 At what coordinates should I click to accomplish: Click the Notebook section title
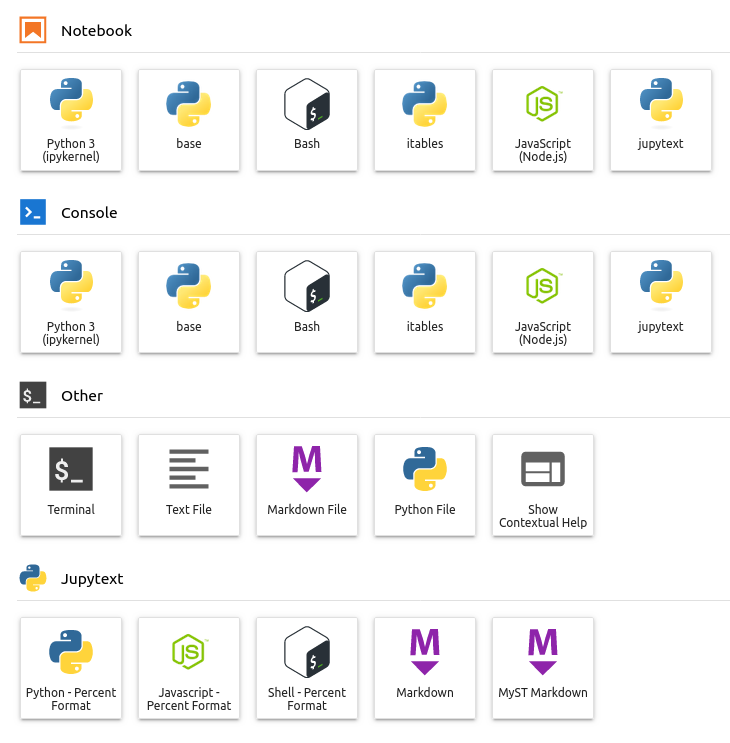point(97,31)
